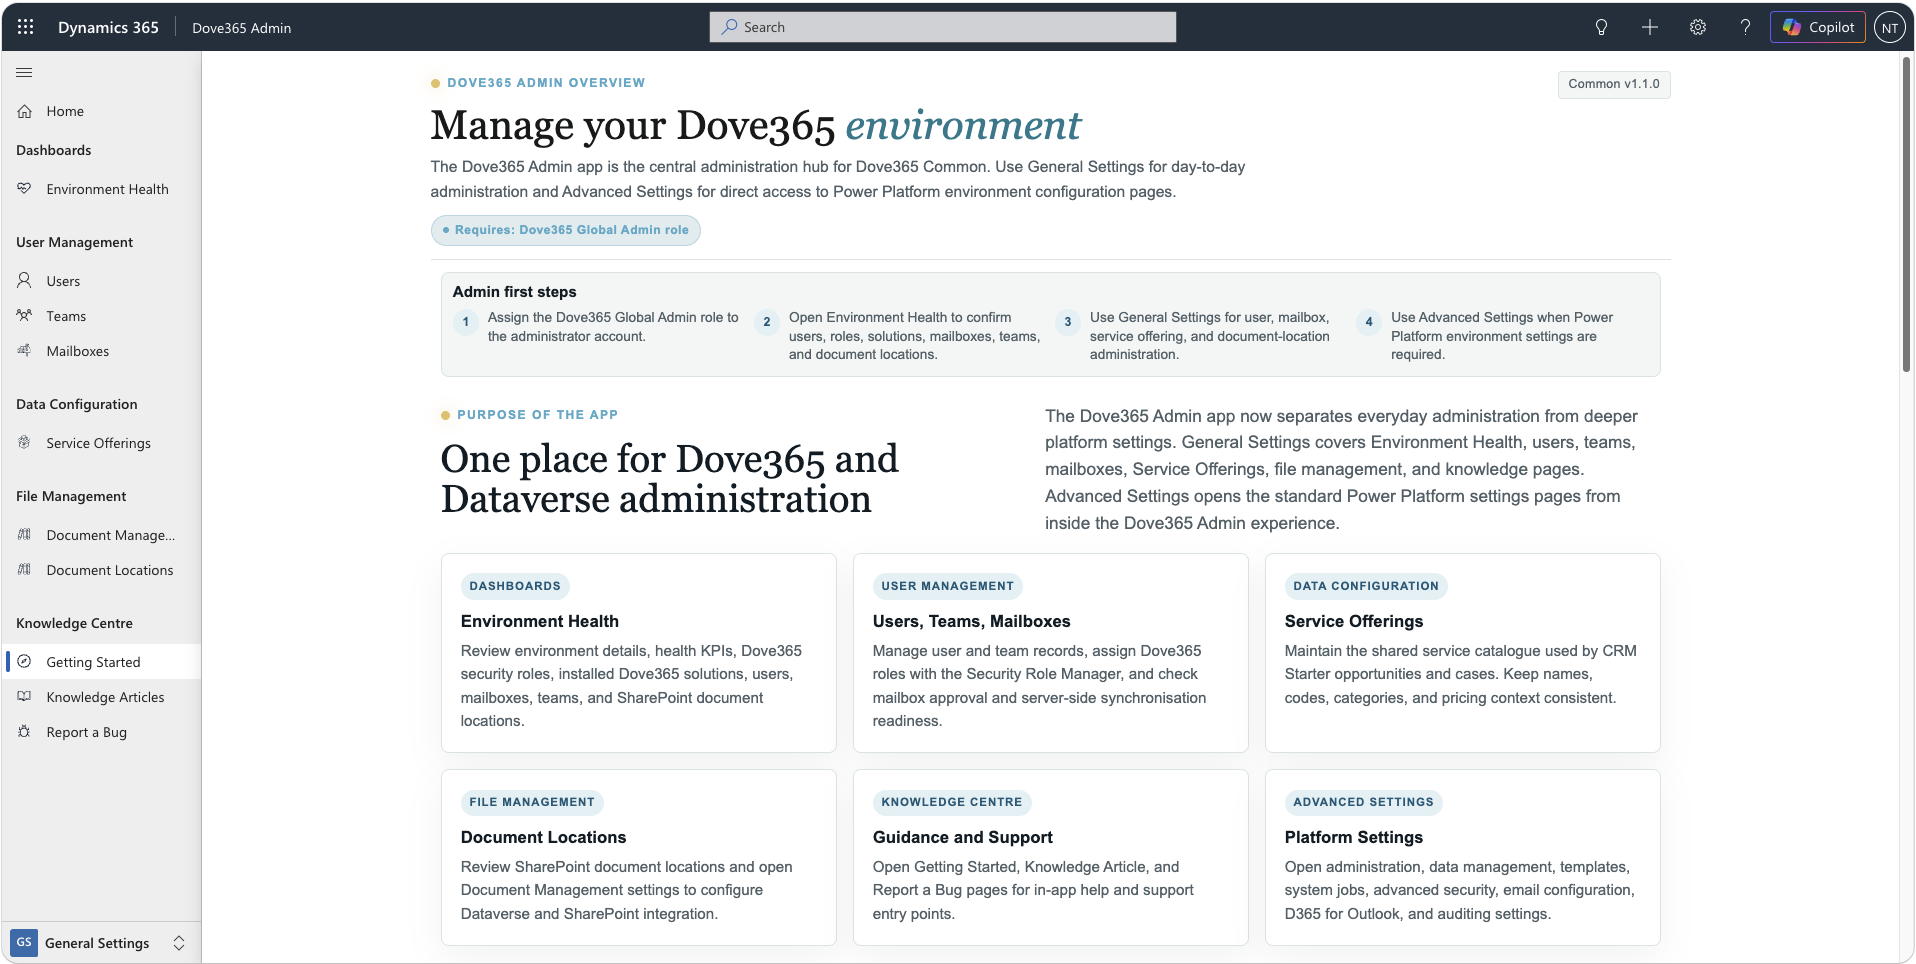Collapse the navigation hamburger menu
The height and width of the screenshot is (964, 1916).
pos(25,72)
